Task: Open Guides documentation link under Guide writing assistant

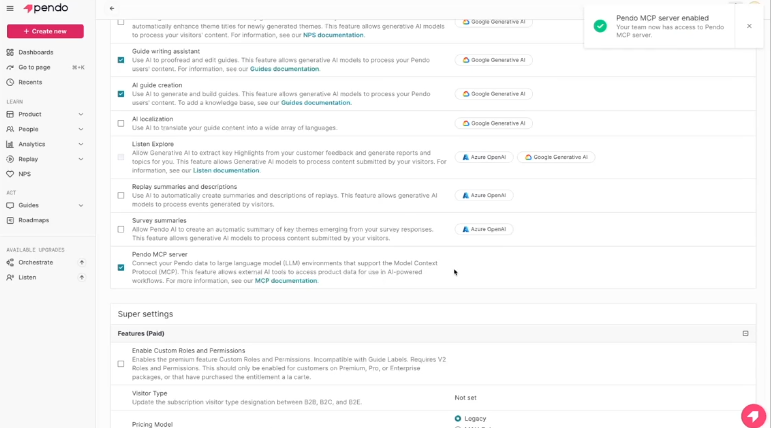Action: (x=284, y=69)
